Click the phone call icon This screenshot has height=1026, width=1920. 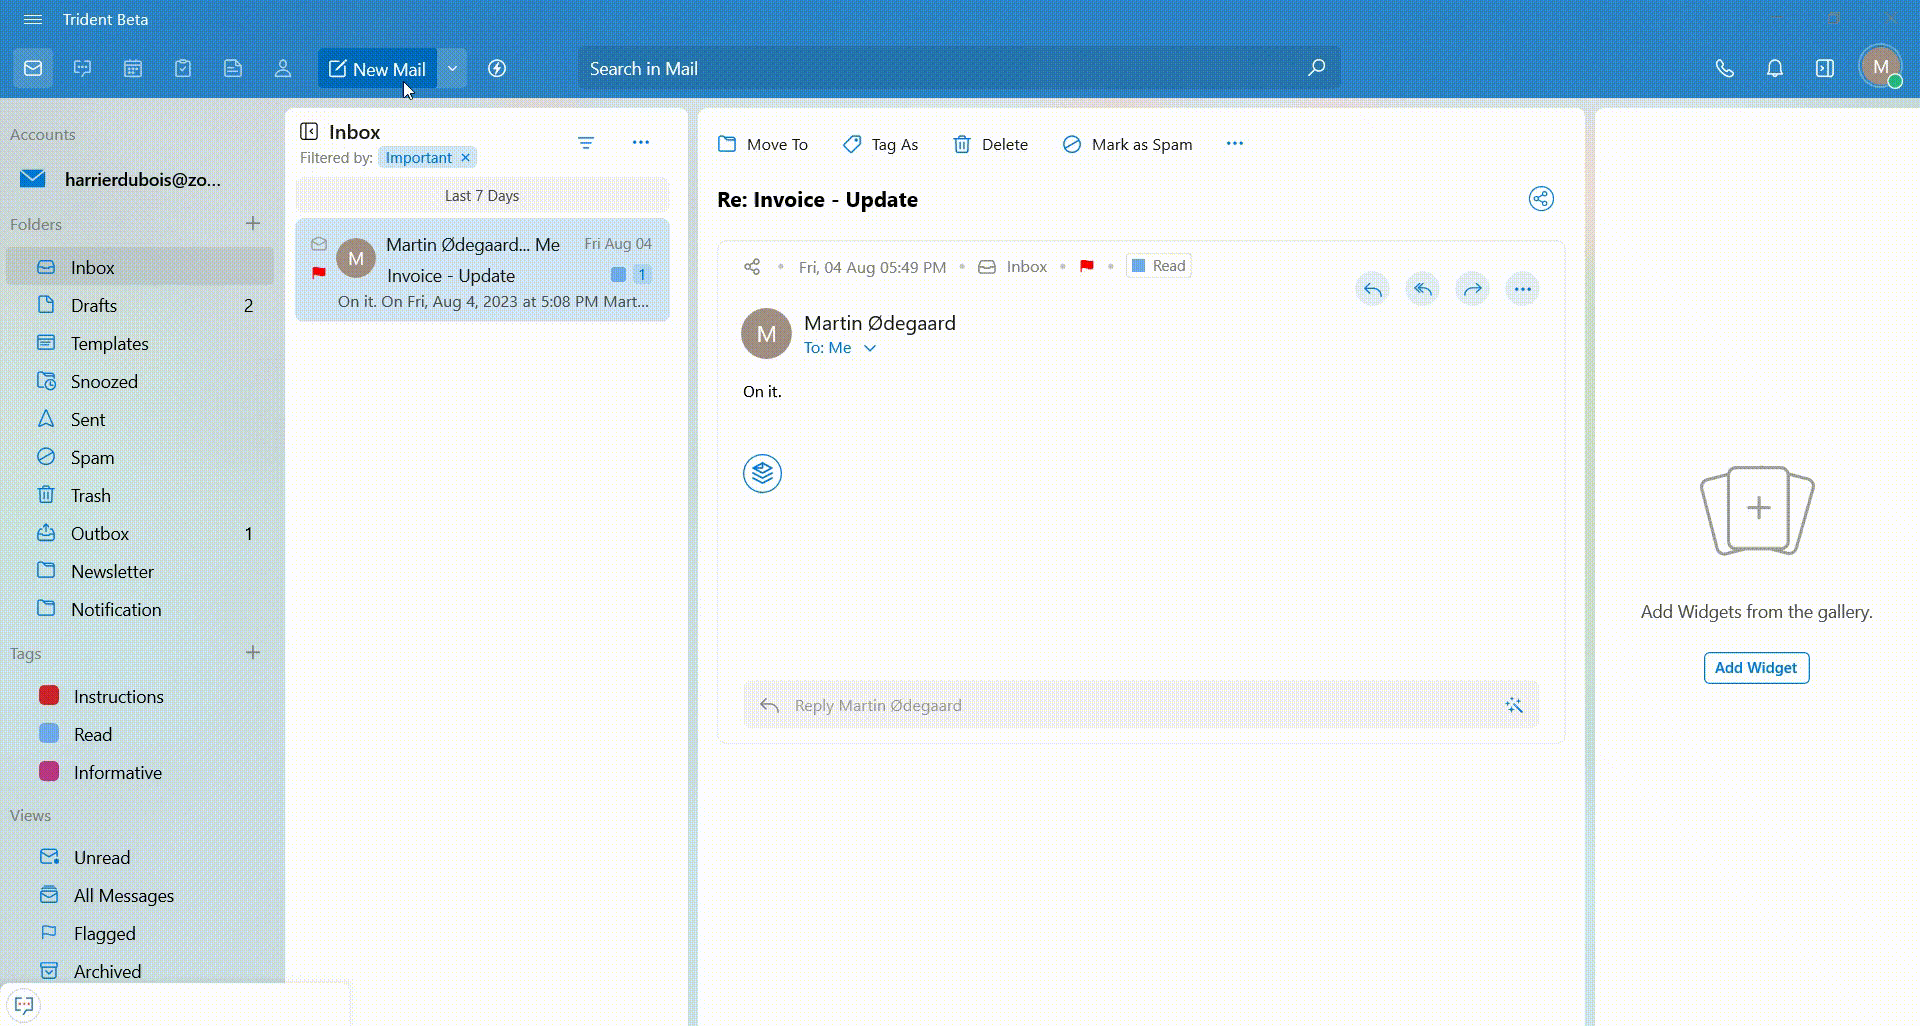[1724, 69]
